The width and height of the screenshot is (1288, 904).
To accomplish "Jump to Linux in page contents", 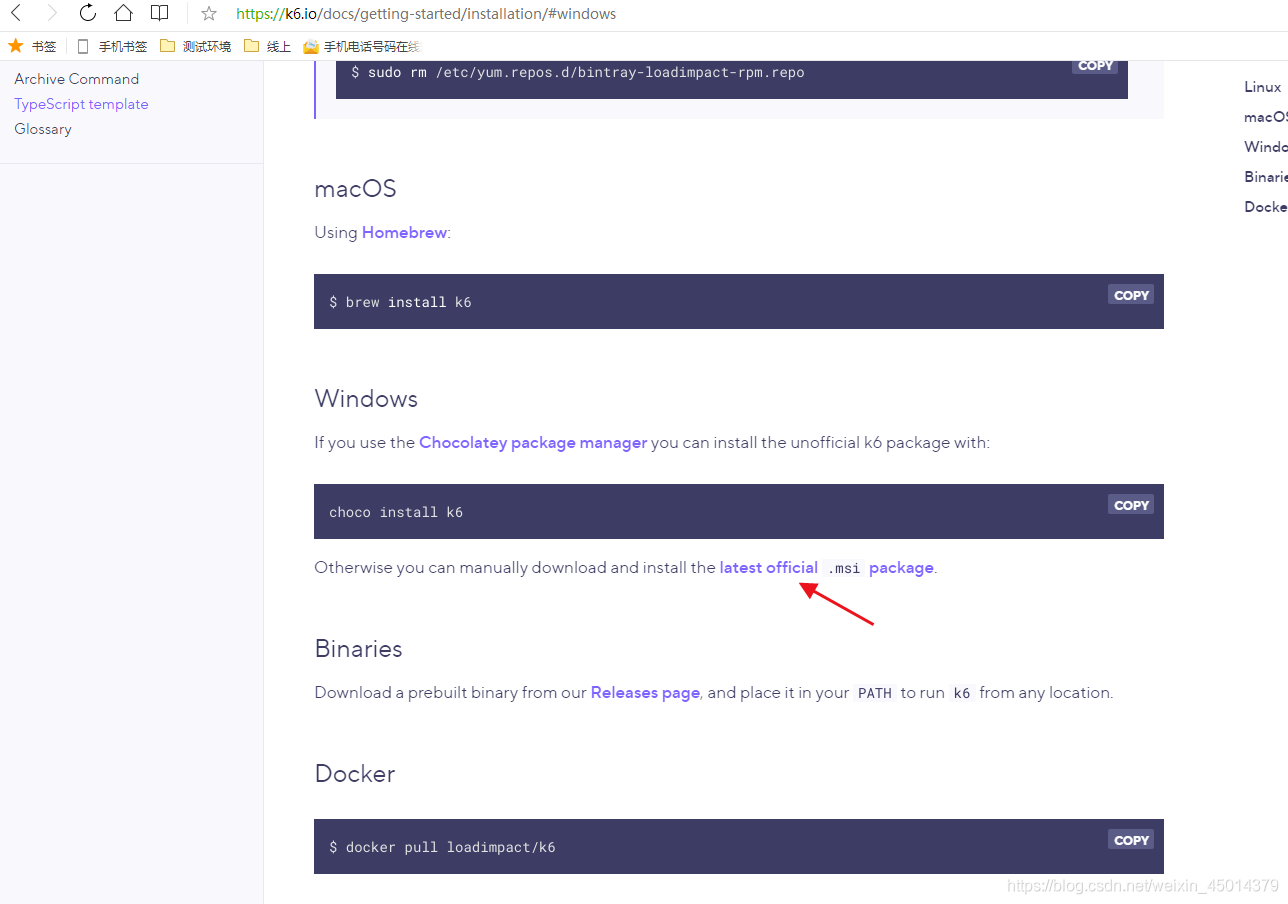I will click(x=1262, y=87).
